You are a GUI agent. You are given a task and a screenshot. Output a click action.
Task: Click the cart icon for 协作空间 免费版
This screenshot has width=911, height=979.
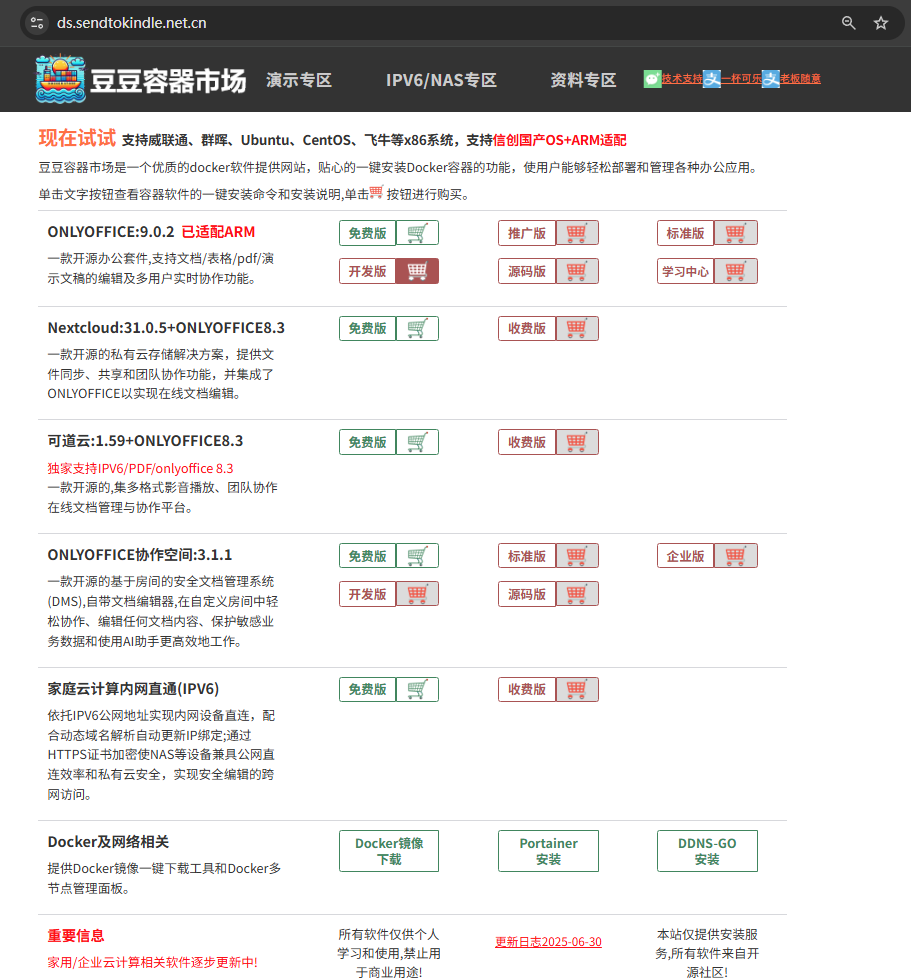[x=417, y=556]
